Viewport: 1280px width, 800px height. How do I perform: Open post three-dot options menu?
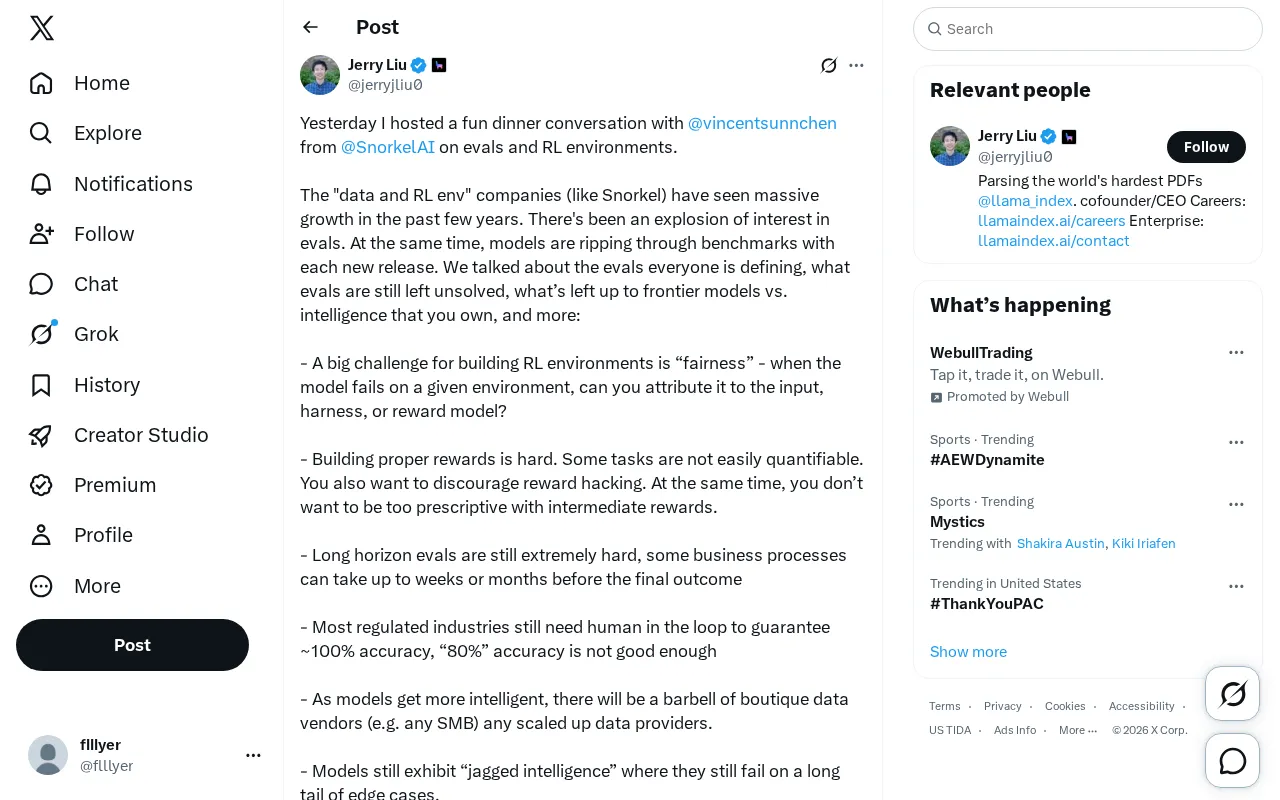click(x=856, y=65)
